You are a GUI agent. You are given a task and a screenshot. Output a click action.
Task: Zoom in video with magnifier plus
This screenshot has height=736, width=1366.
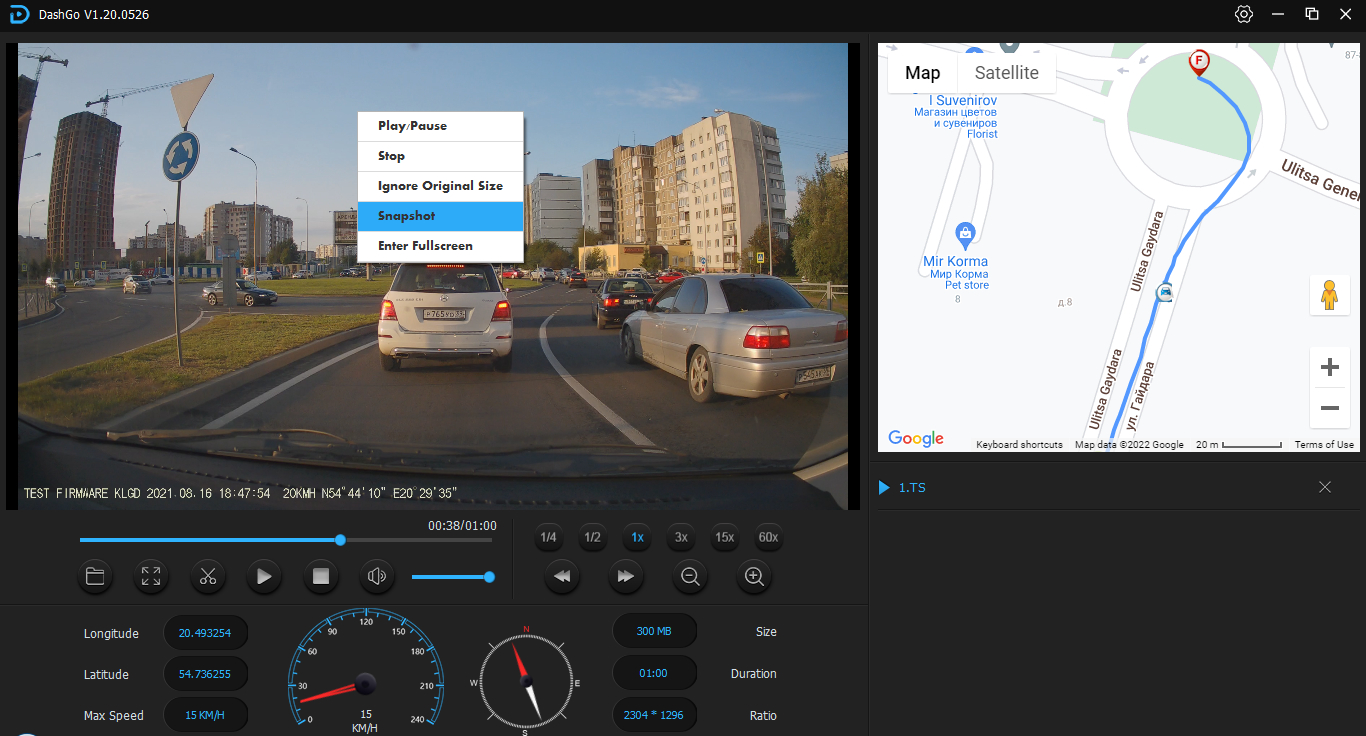point(754,576)
